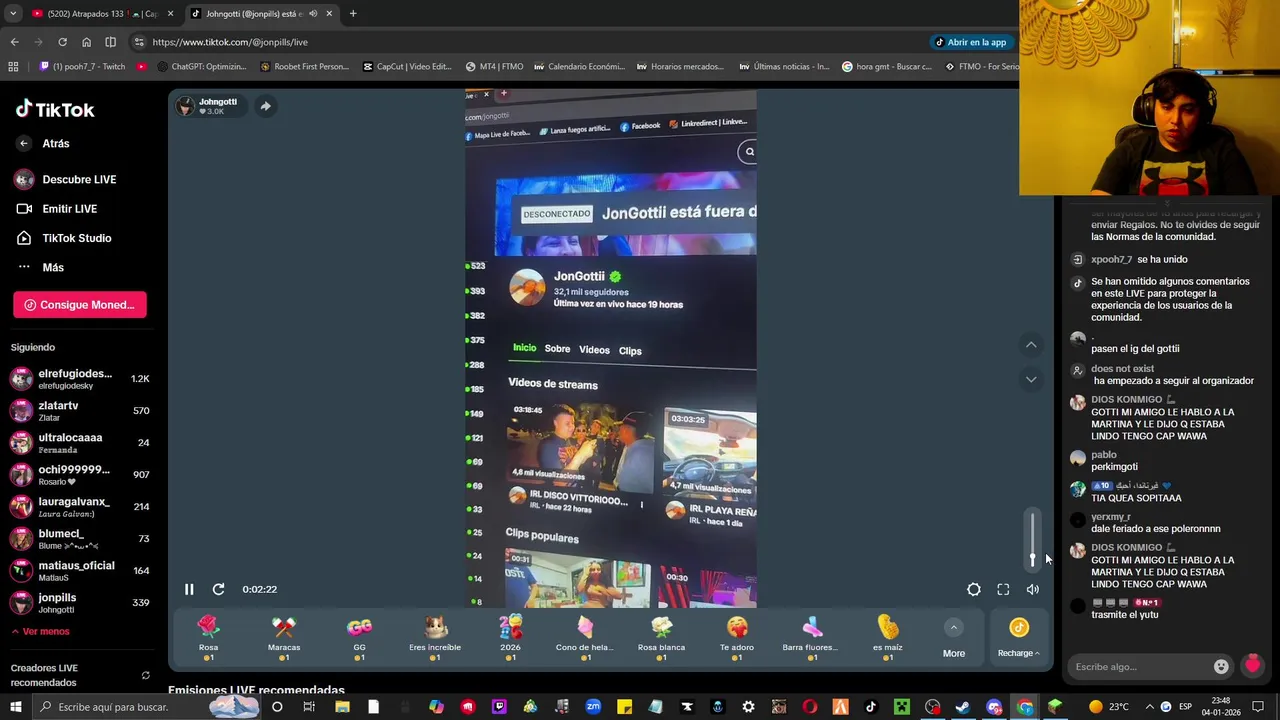Share the Johngotti live stream
Image resolution: width=1280 pixels, height=720 pixels.
tap(265, 106)
